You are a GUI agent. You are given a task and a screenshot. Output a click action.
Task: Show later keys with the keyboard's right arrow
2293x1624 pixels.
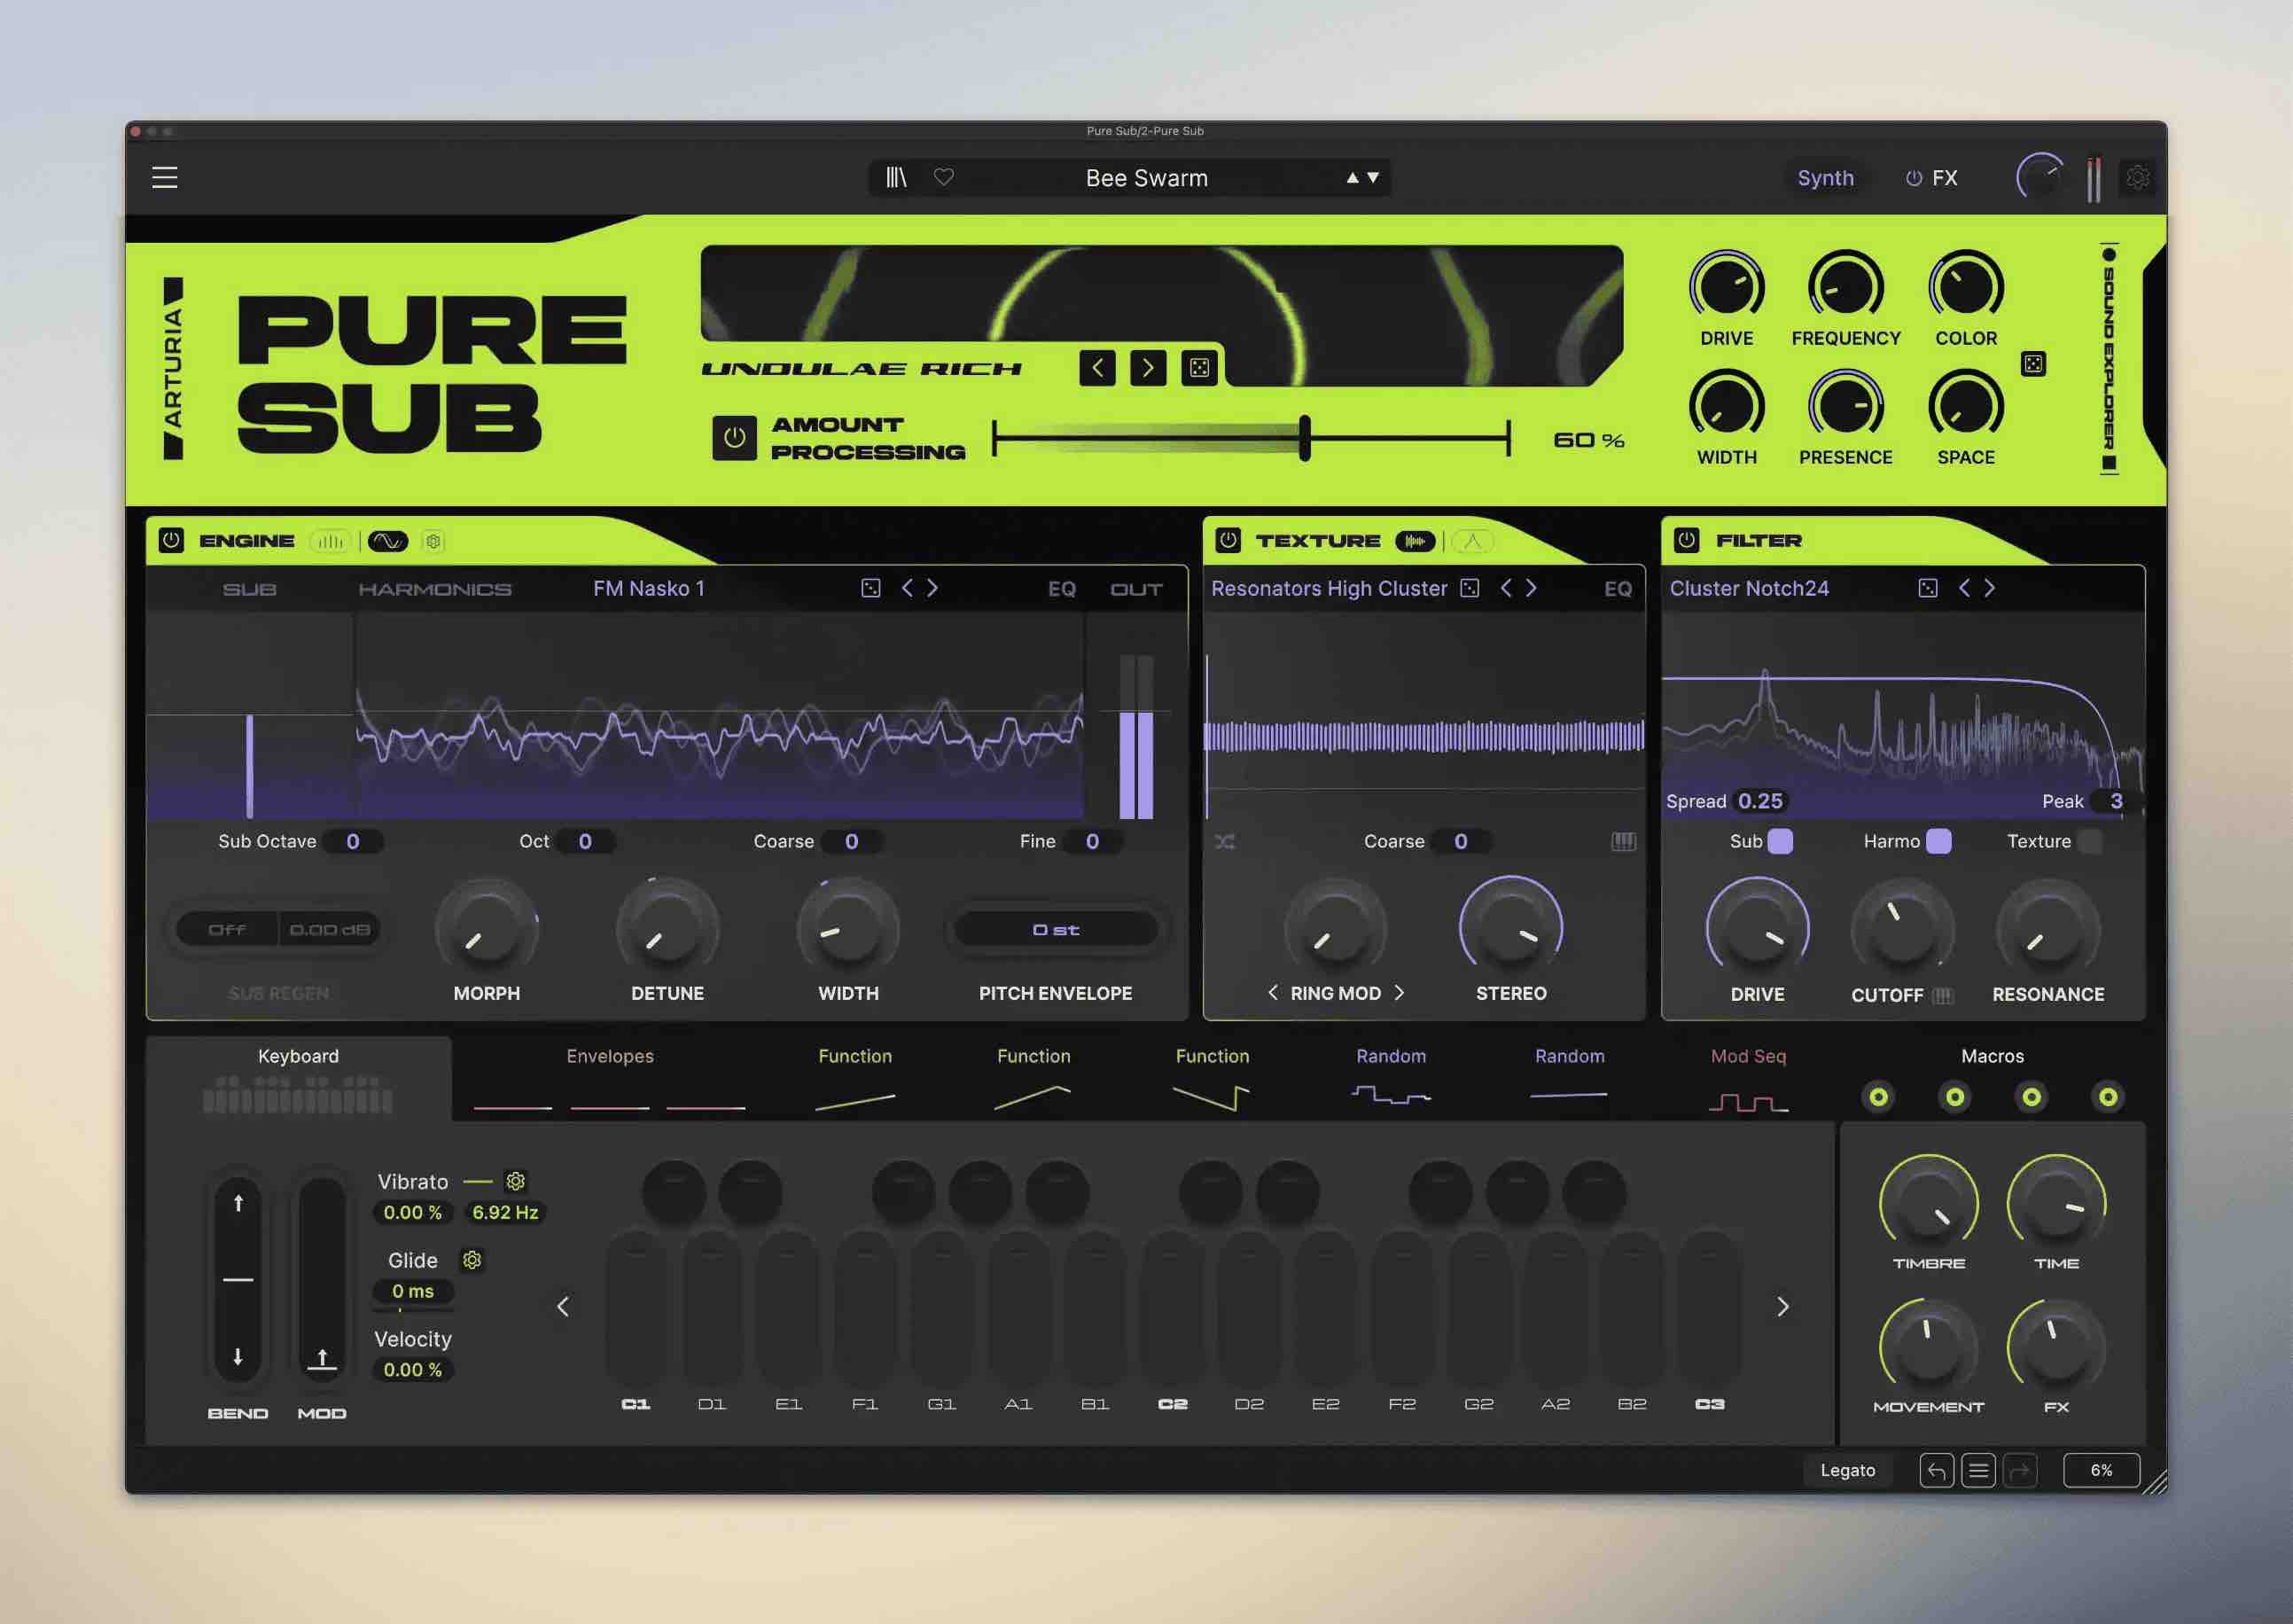(x=1783, y=1307)
